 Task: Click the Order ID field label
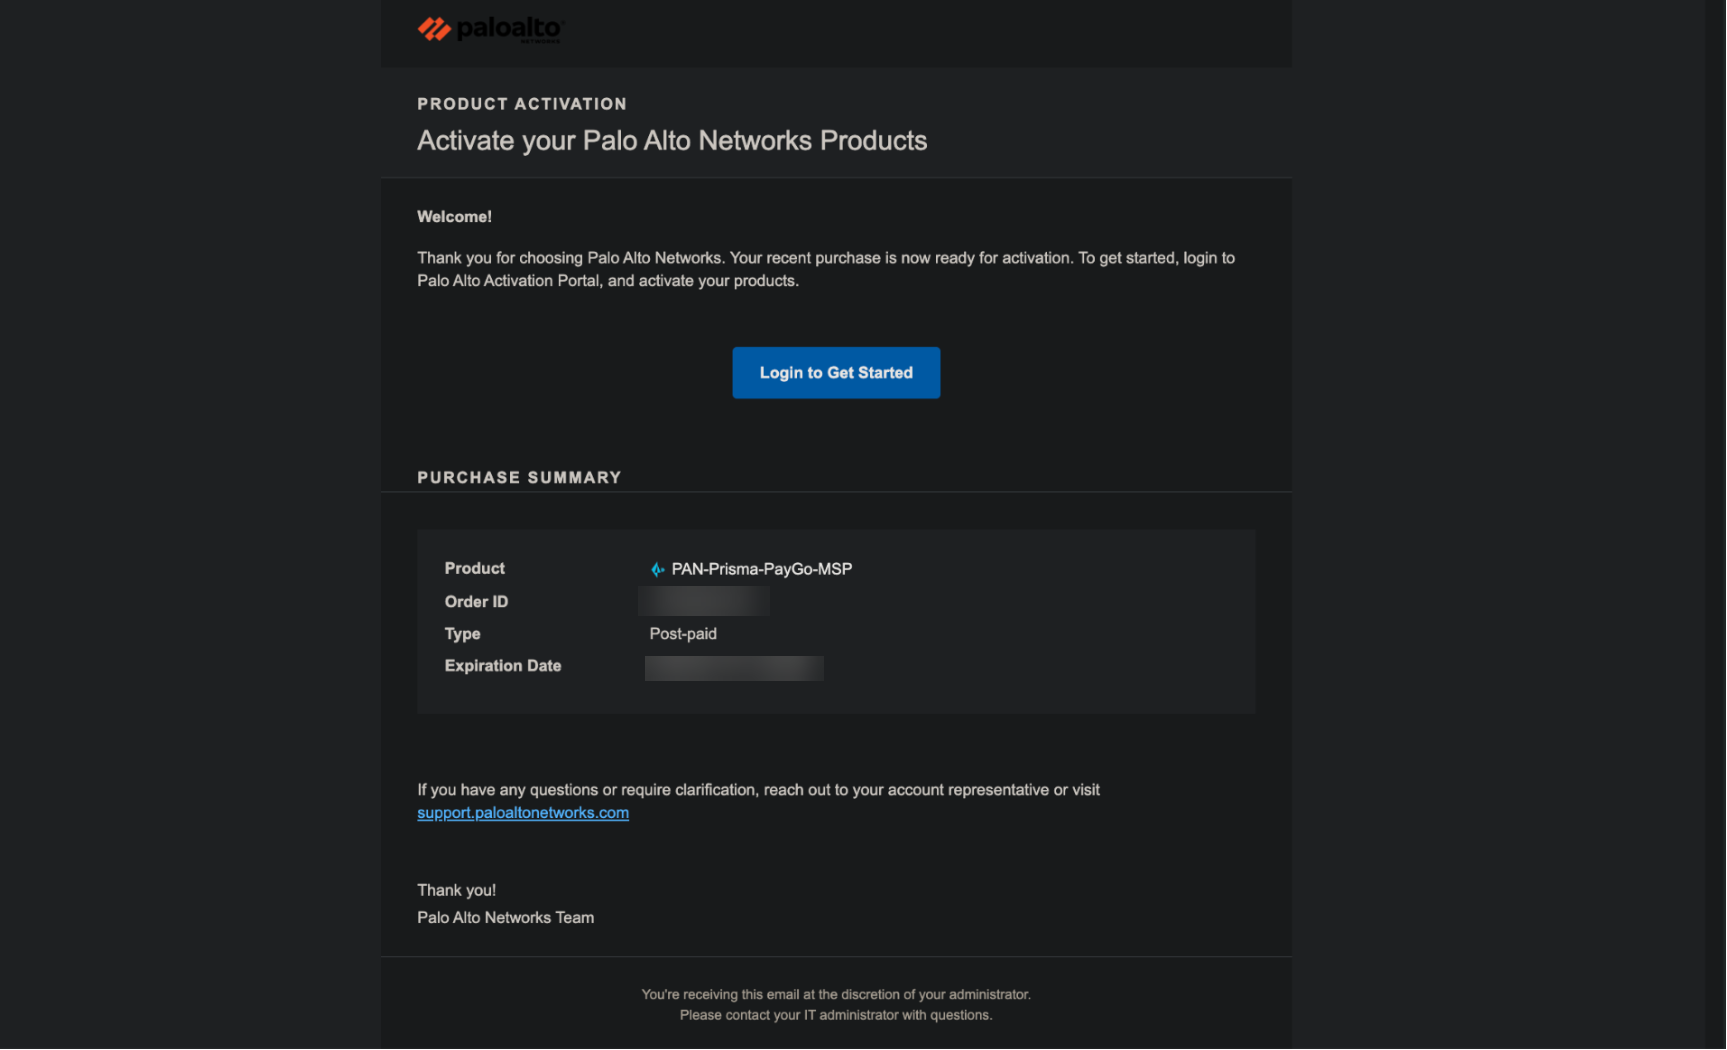[476, 601]
